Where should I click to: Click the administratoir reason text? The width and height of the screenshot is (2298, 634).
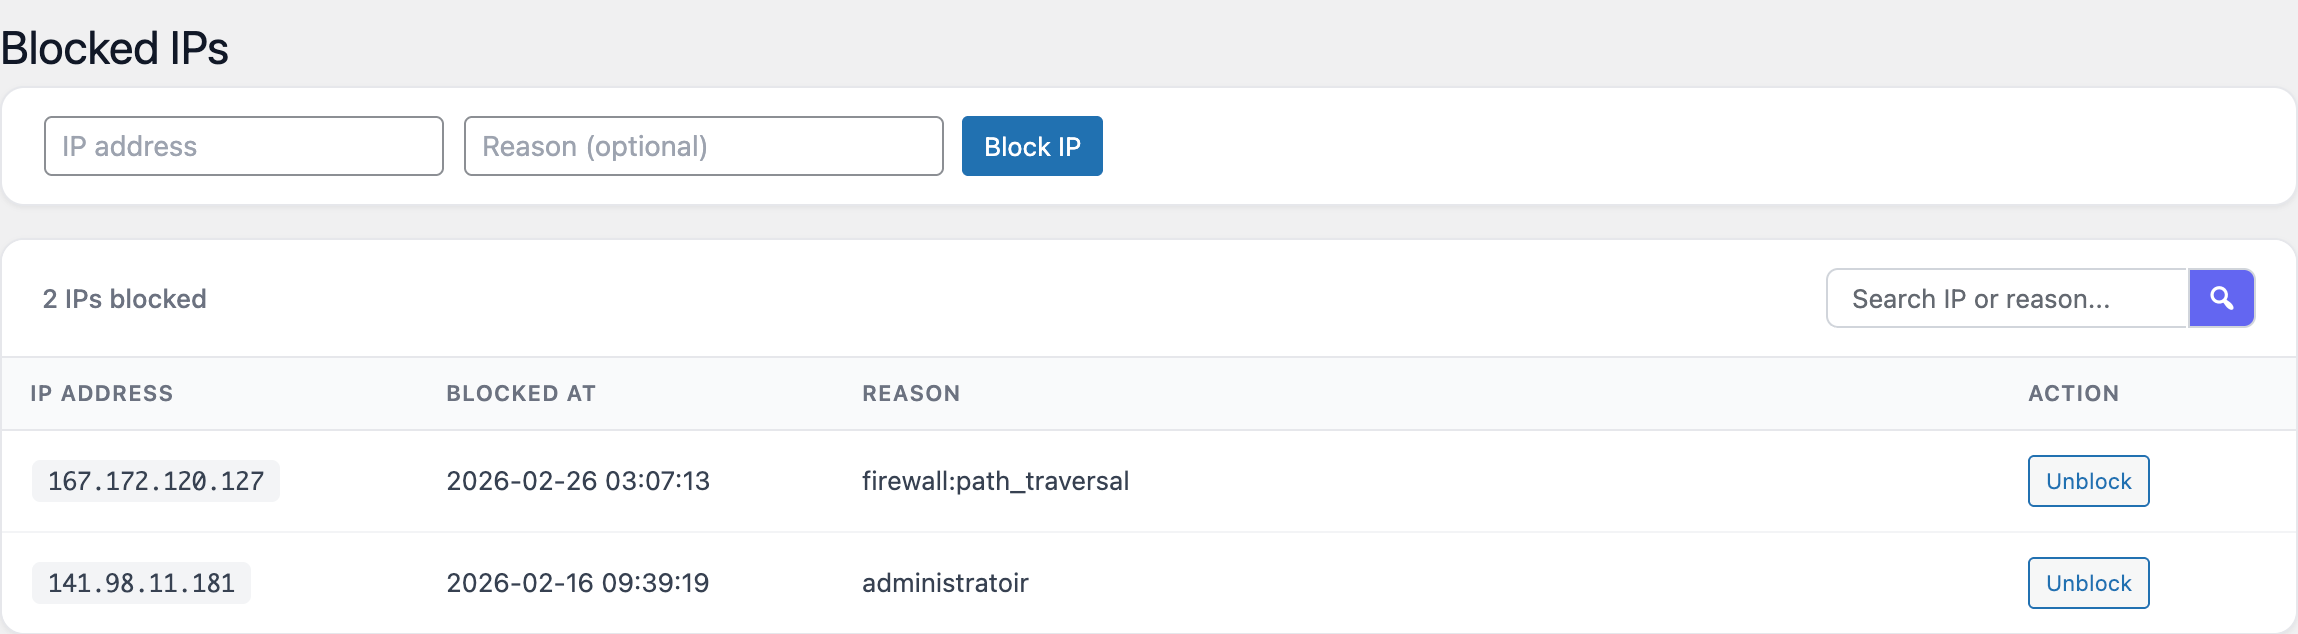tap(945, 583)
